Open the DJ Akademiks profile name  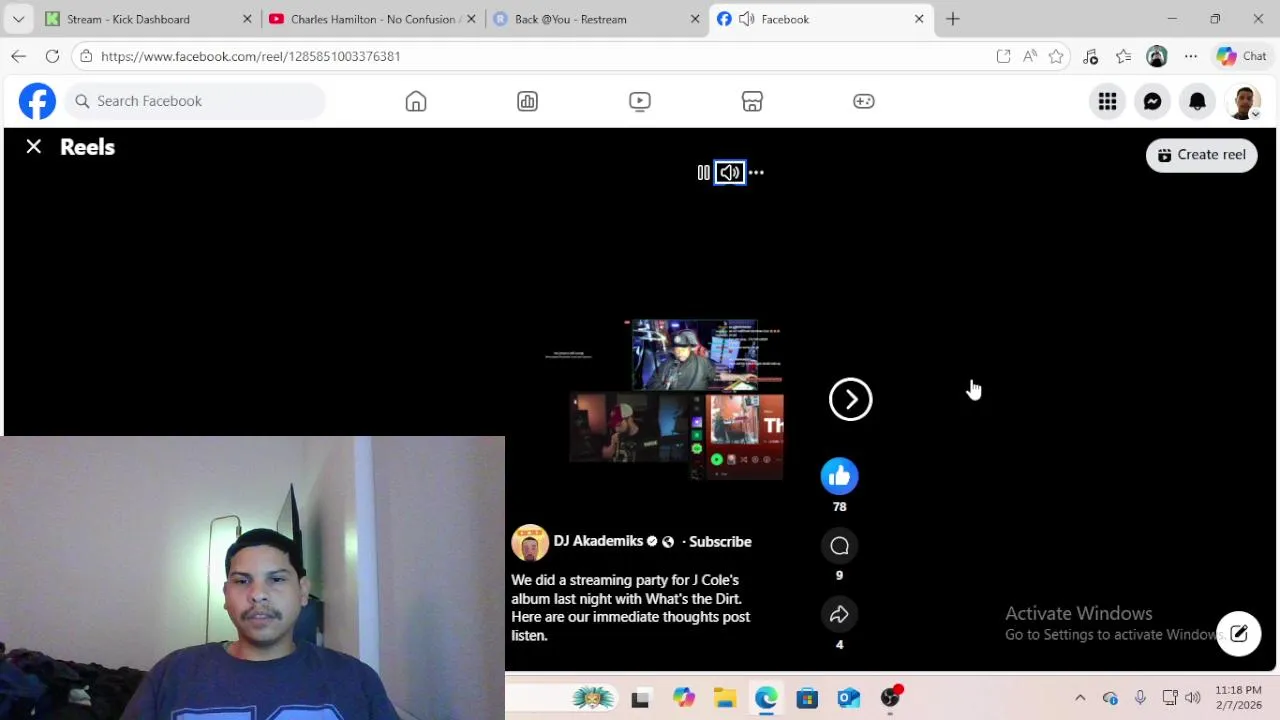[x=598, y=541]
